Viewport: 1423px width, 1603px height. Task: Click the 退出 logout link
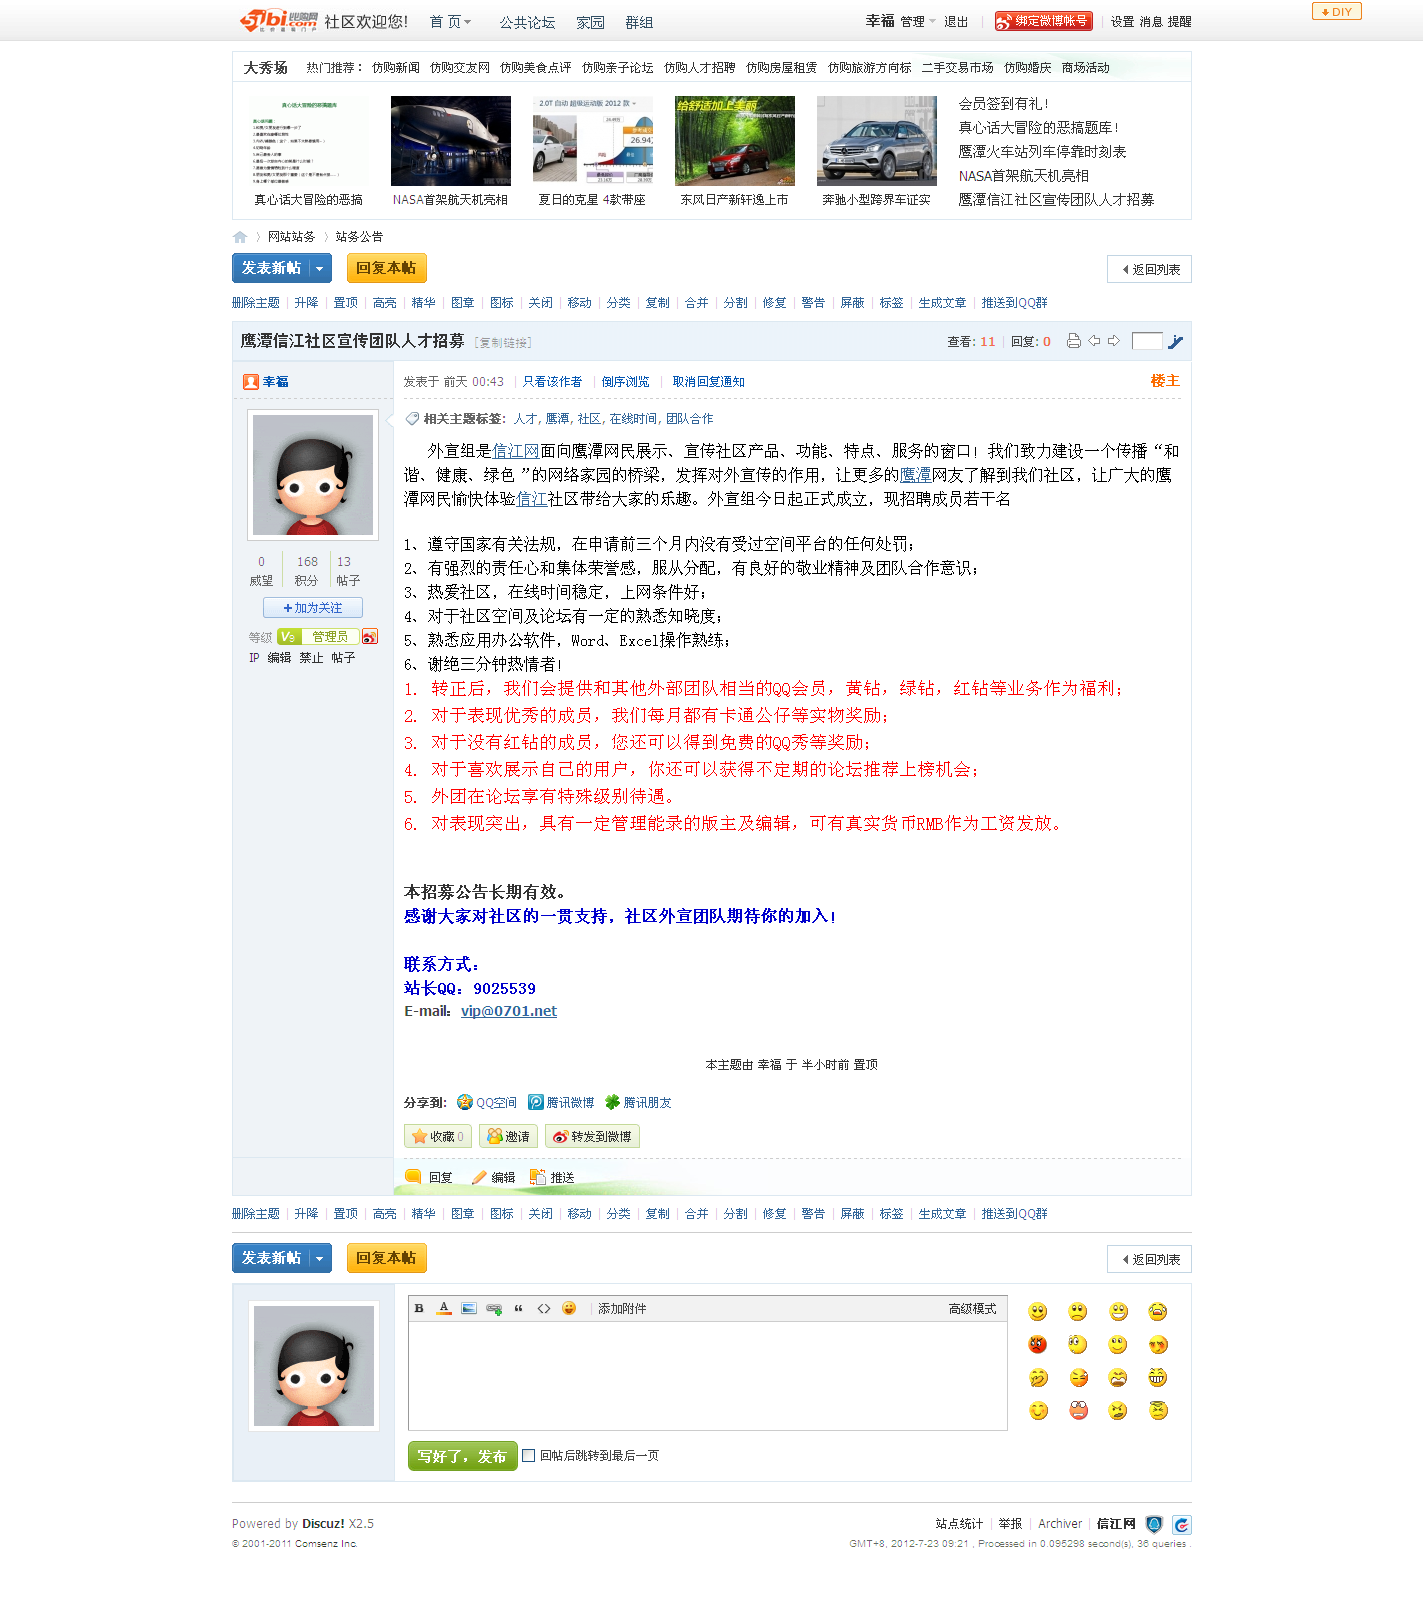[x=956, y=22]
